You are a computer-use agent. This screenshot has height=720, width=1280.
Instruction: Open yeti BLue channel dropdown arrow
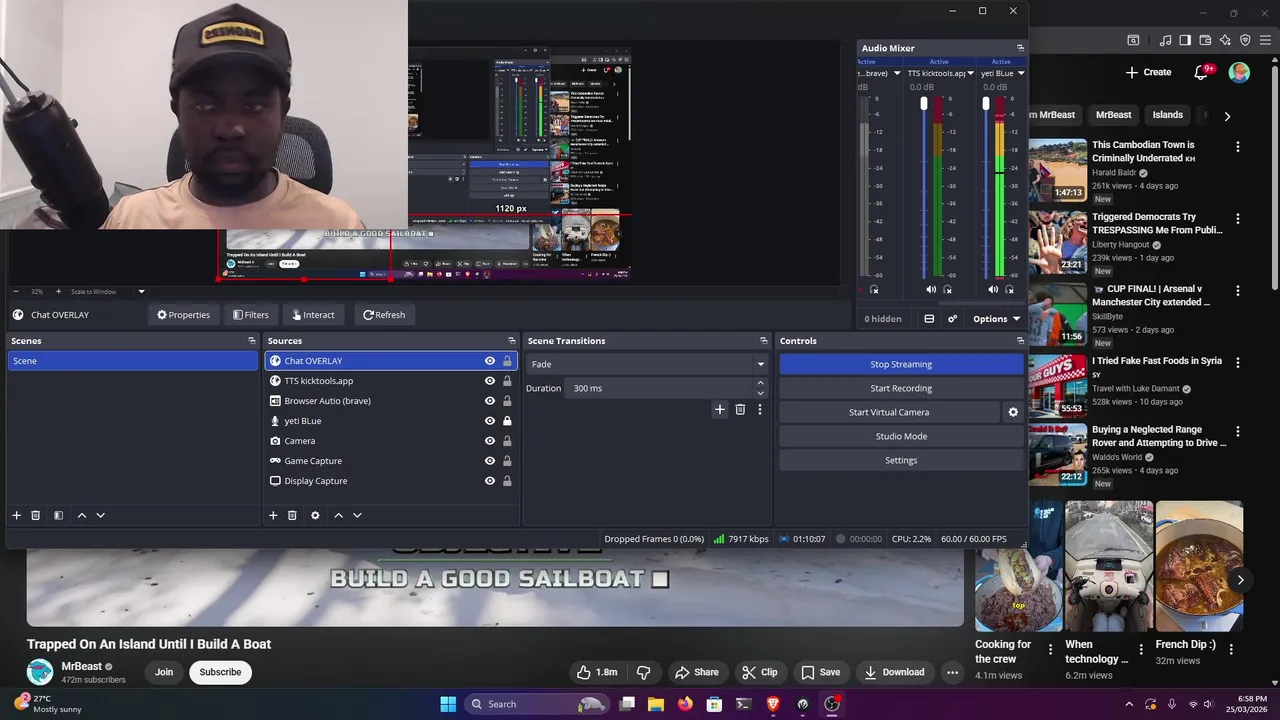(x=1020, y=73)
